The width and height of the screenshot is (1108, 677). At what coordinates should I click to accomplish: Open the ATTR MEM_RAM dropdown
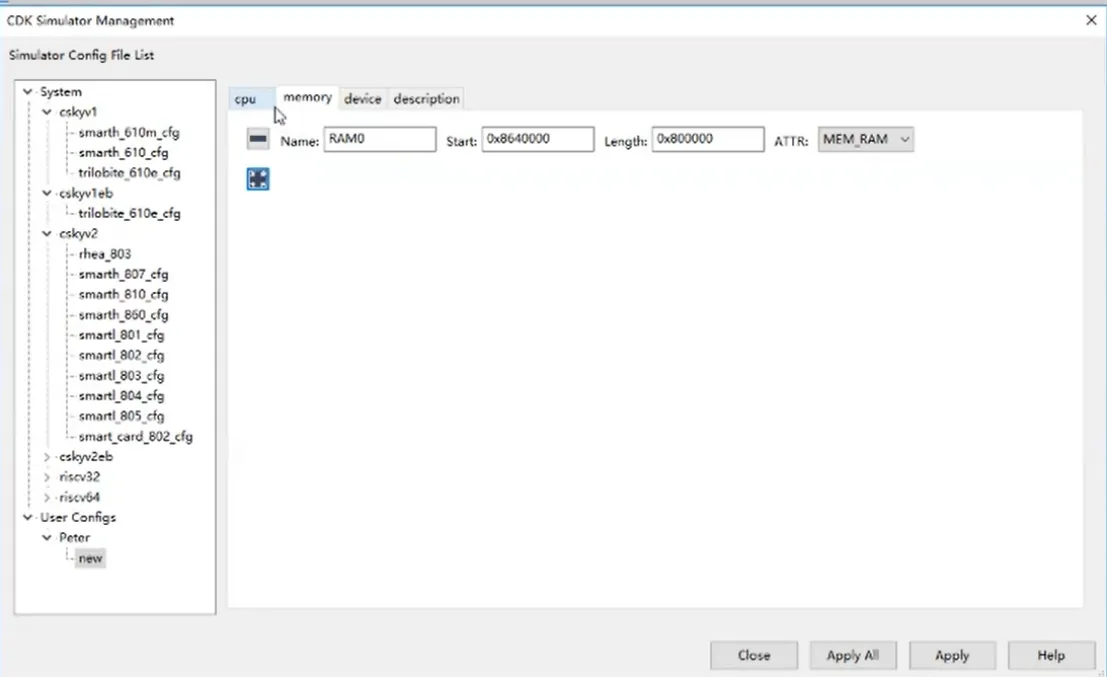(x=866, y=139)
